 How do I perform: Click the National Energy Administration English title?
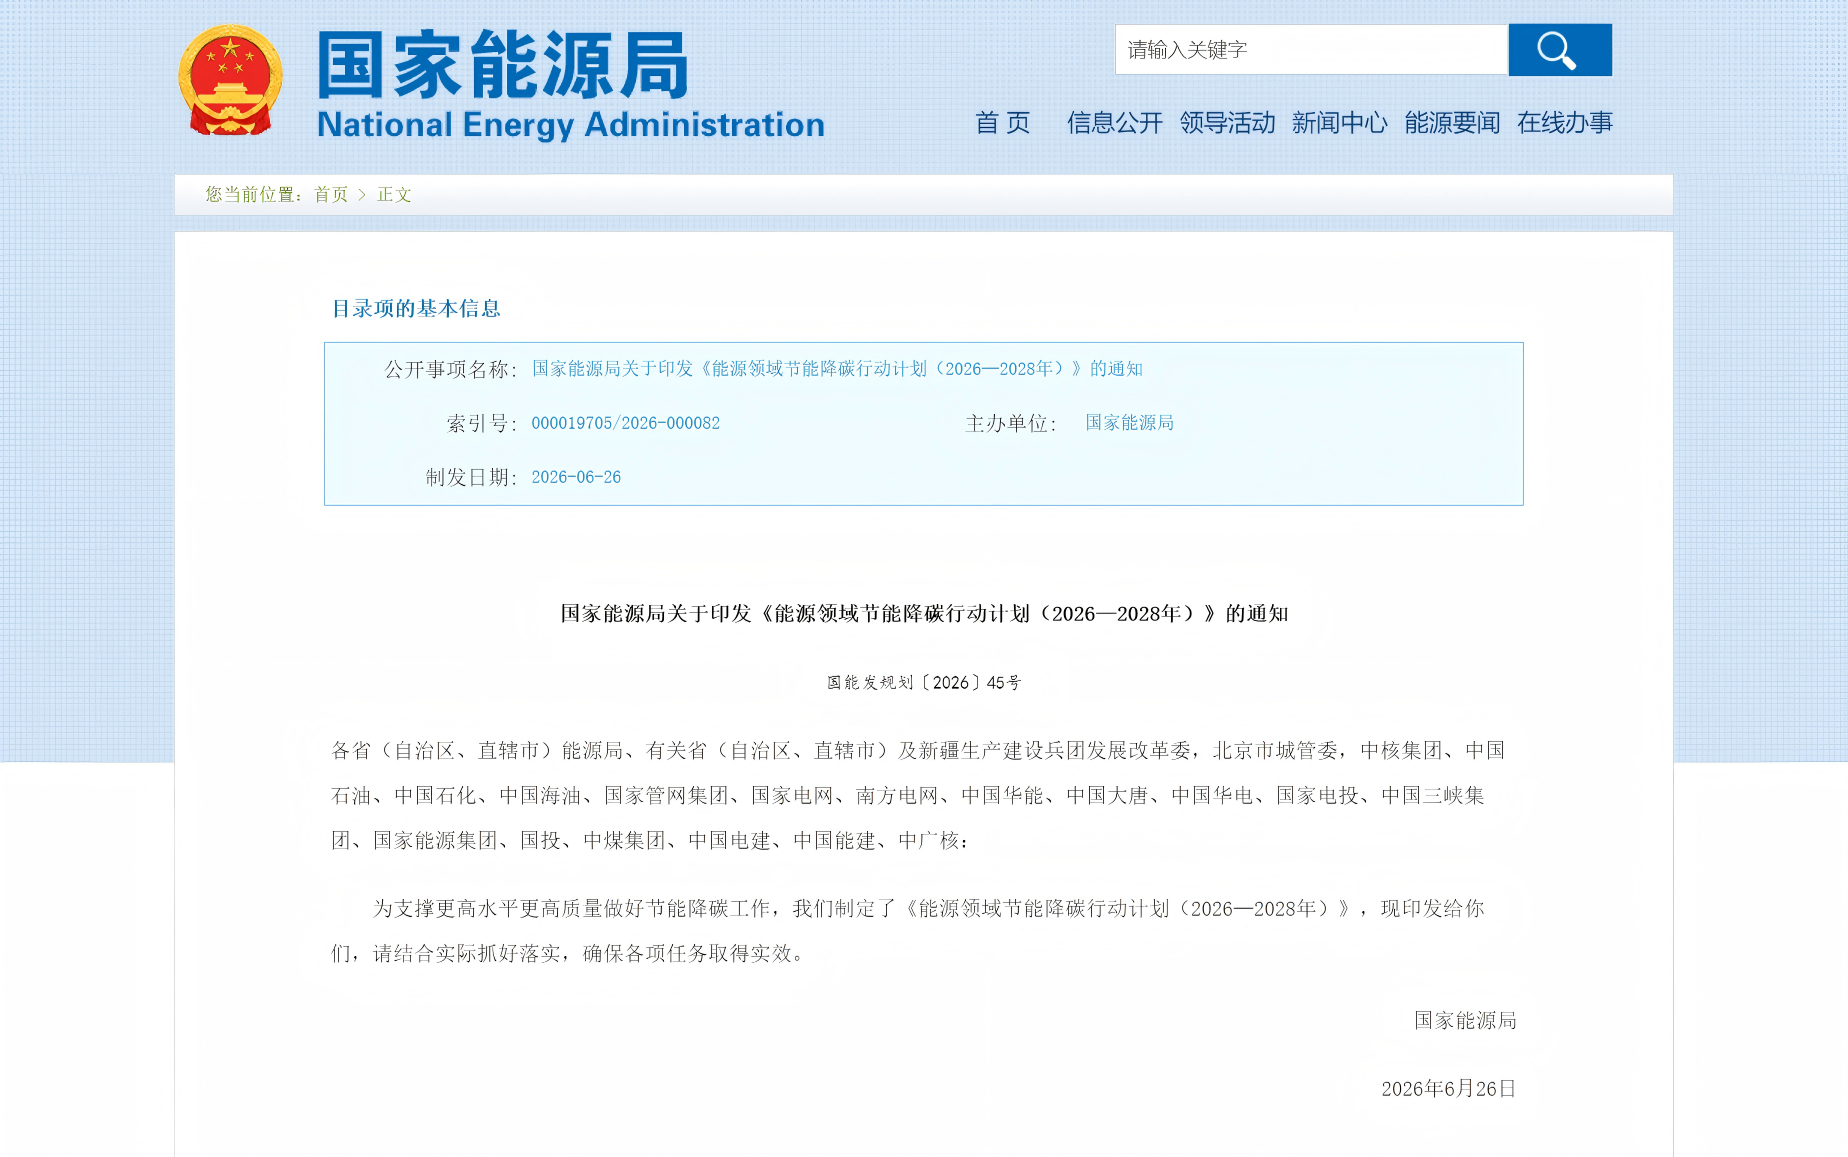(570, 125)
